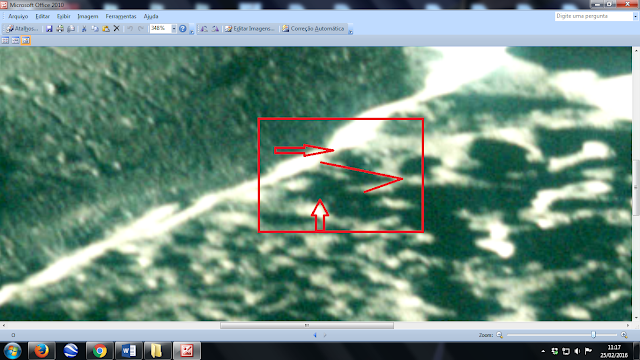Image resolution: width=640 pixels, height=360 pixels.
Task: Open Word from the taskbar
Action: [x=129, y=351]
